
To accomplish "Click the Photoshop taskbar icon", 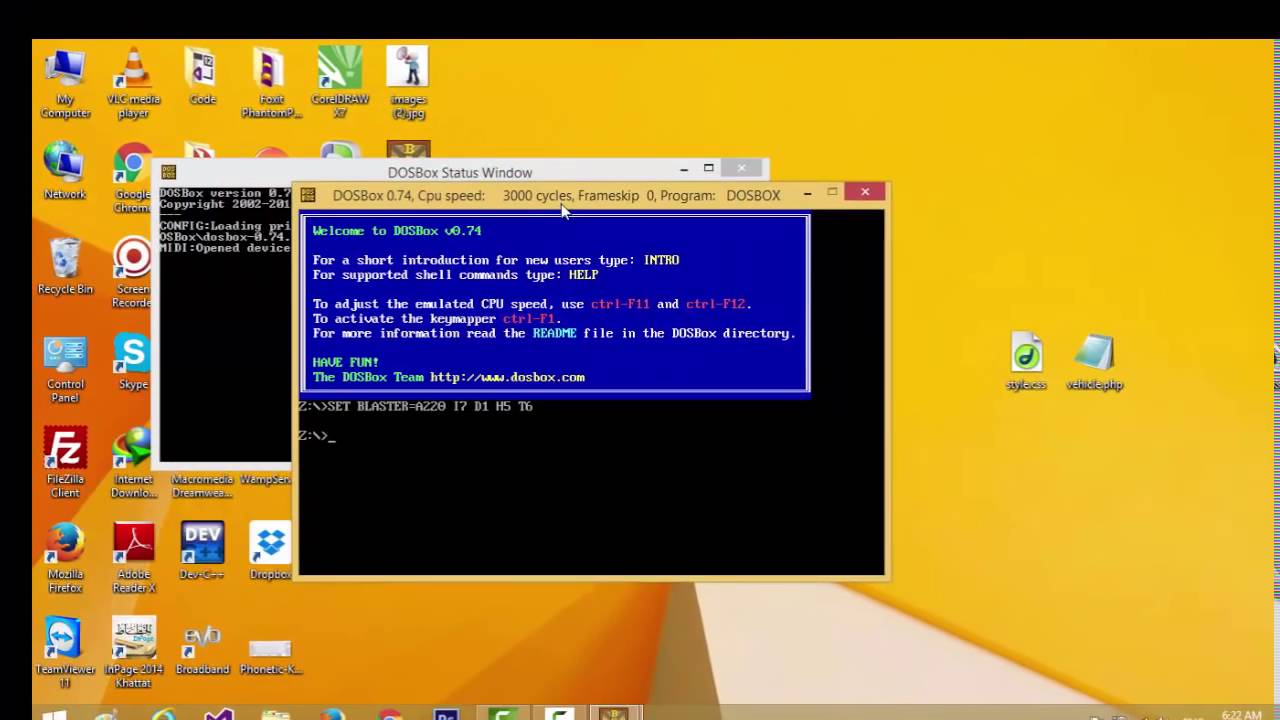I will (446, 714).
